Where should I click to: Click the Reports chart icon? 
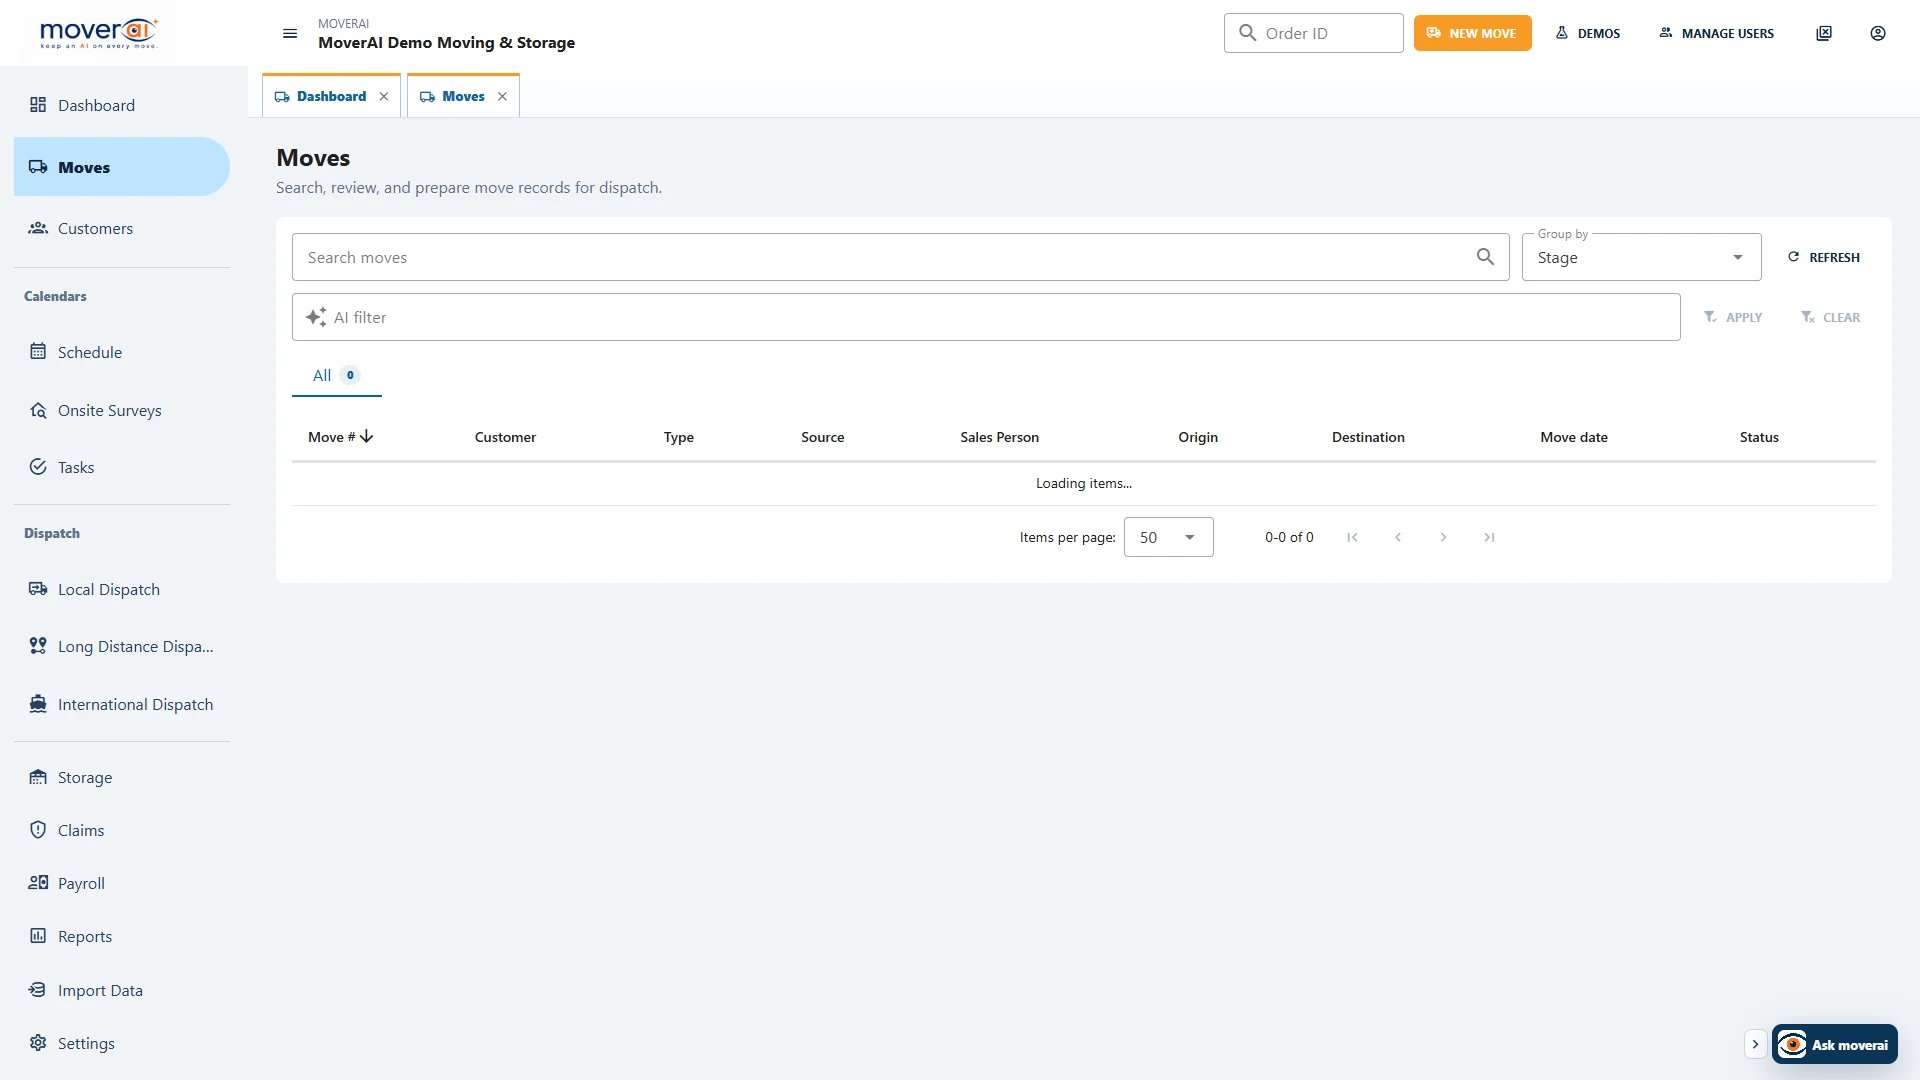coord(38,936)
